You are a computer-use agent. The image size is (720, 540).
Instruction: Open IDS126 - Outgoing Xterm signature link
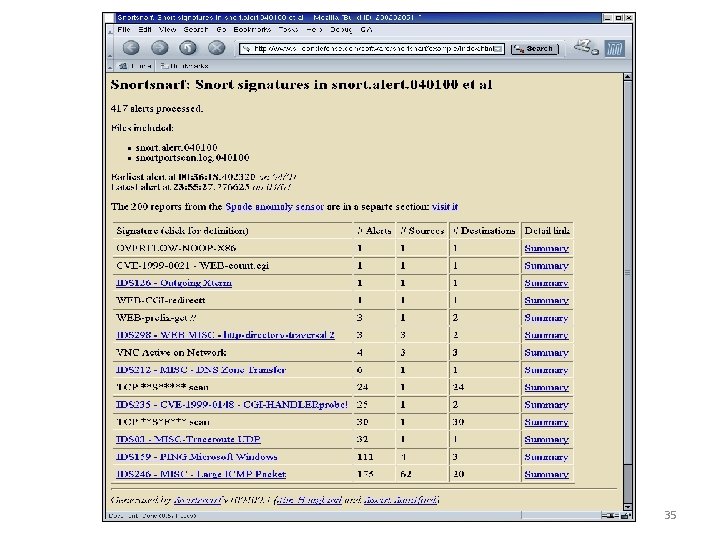coord(174,283)
